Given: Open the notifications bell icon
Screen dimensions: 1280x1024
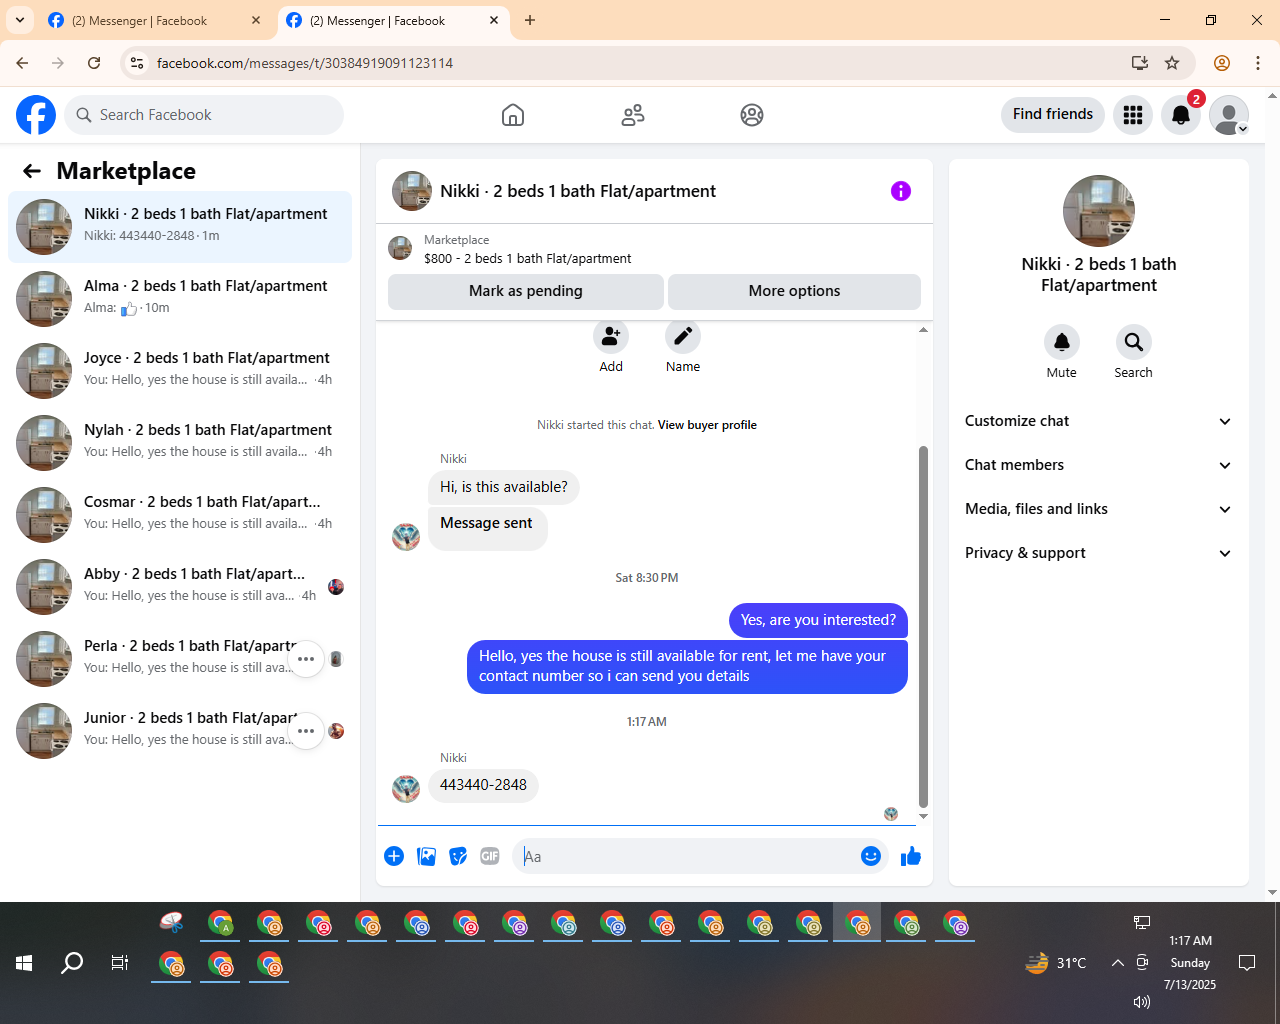Looking at the screenshot, I should click(x=1181, y=115).
